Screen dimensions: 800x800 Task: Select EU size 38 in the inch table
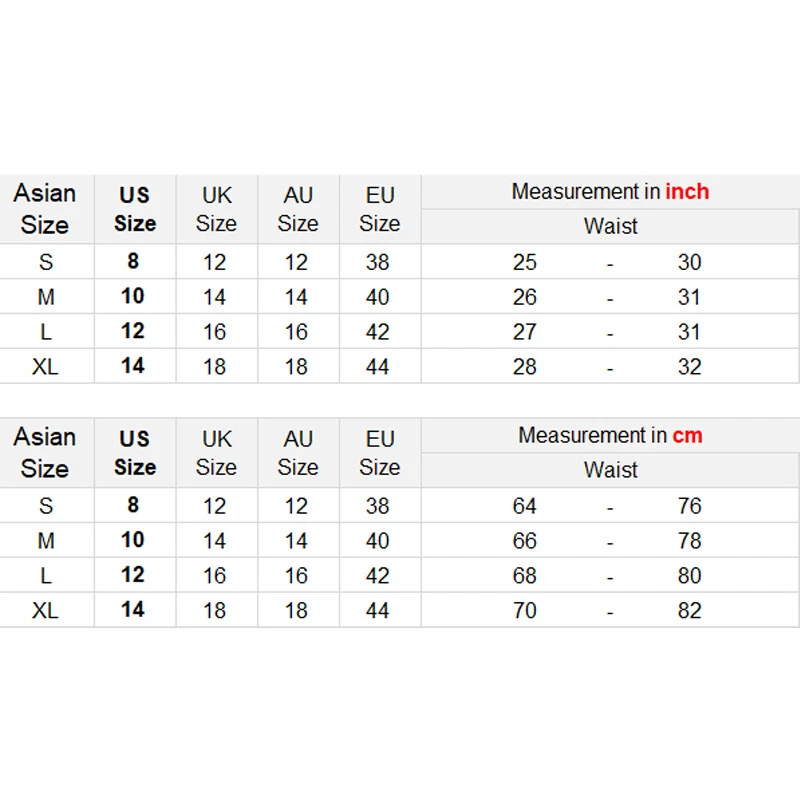378,263
